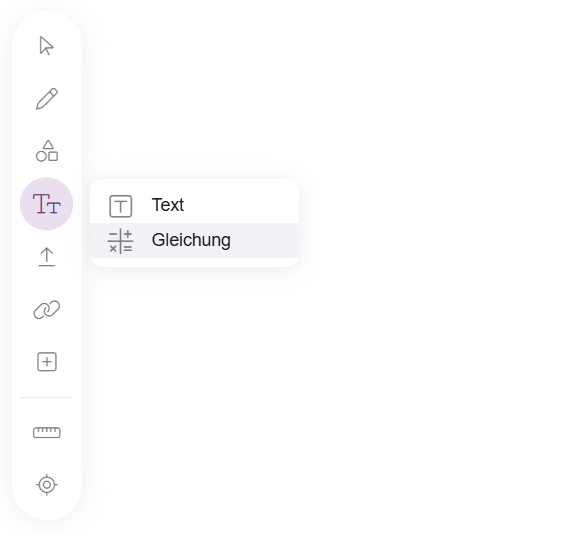Image resolution: width=586 pixels, height=545 pixels.
Task: Choose the pencil drawing tool
Action: click(x=47, y=99)
